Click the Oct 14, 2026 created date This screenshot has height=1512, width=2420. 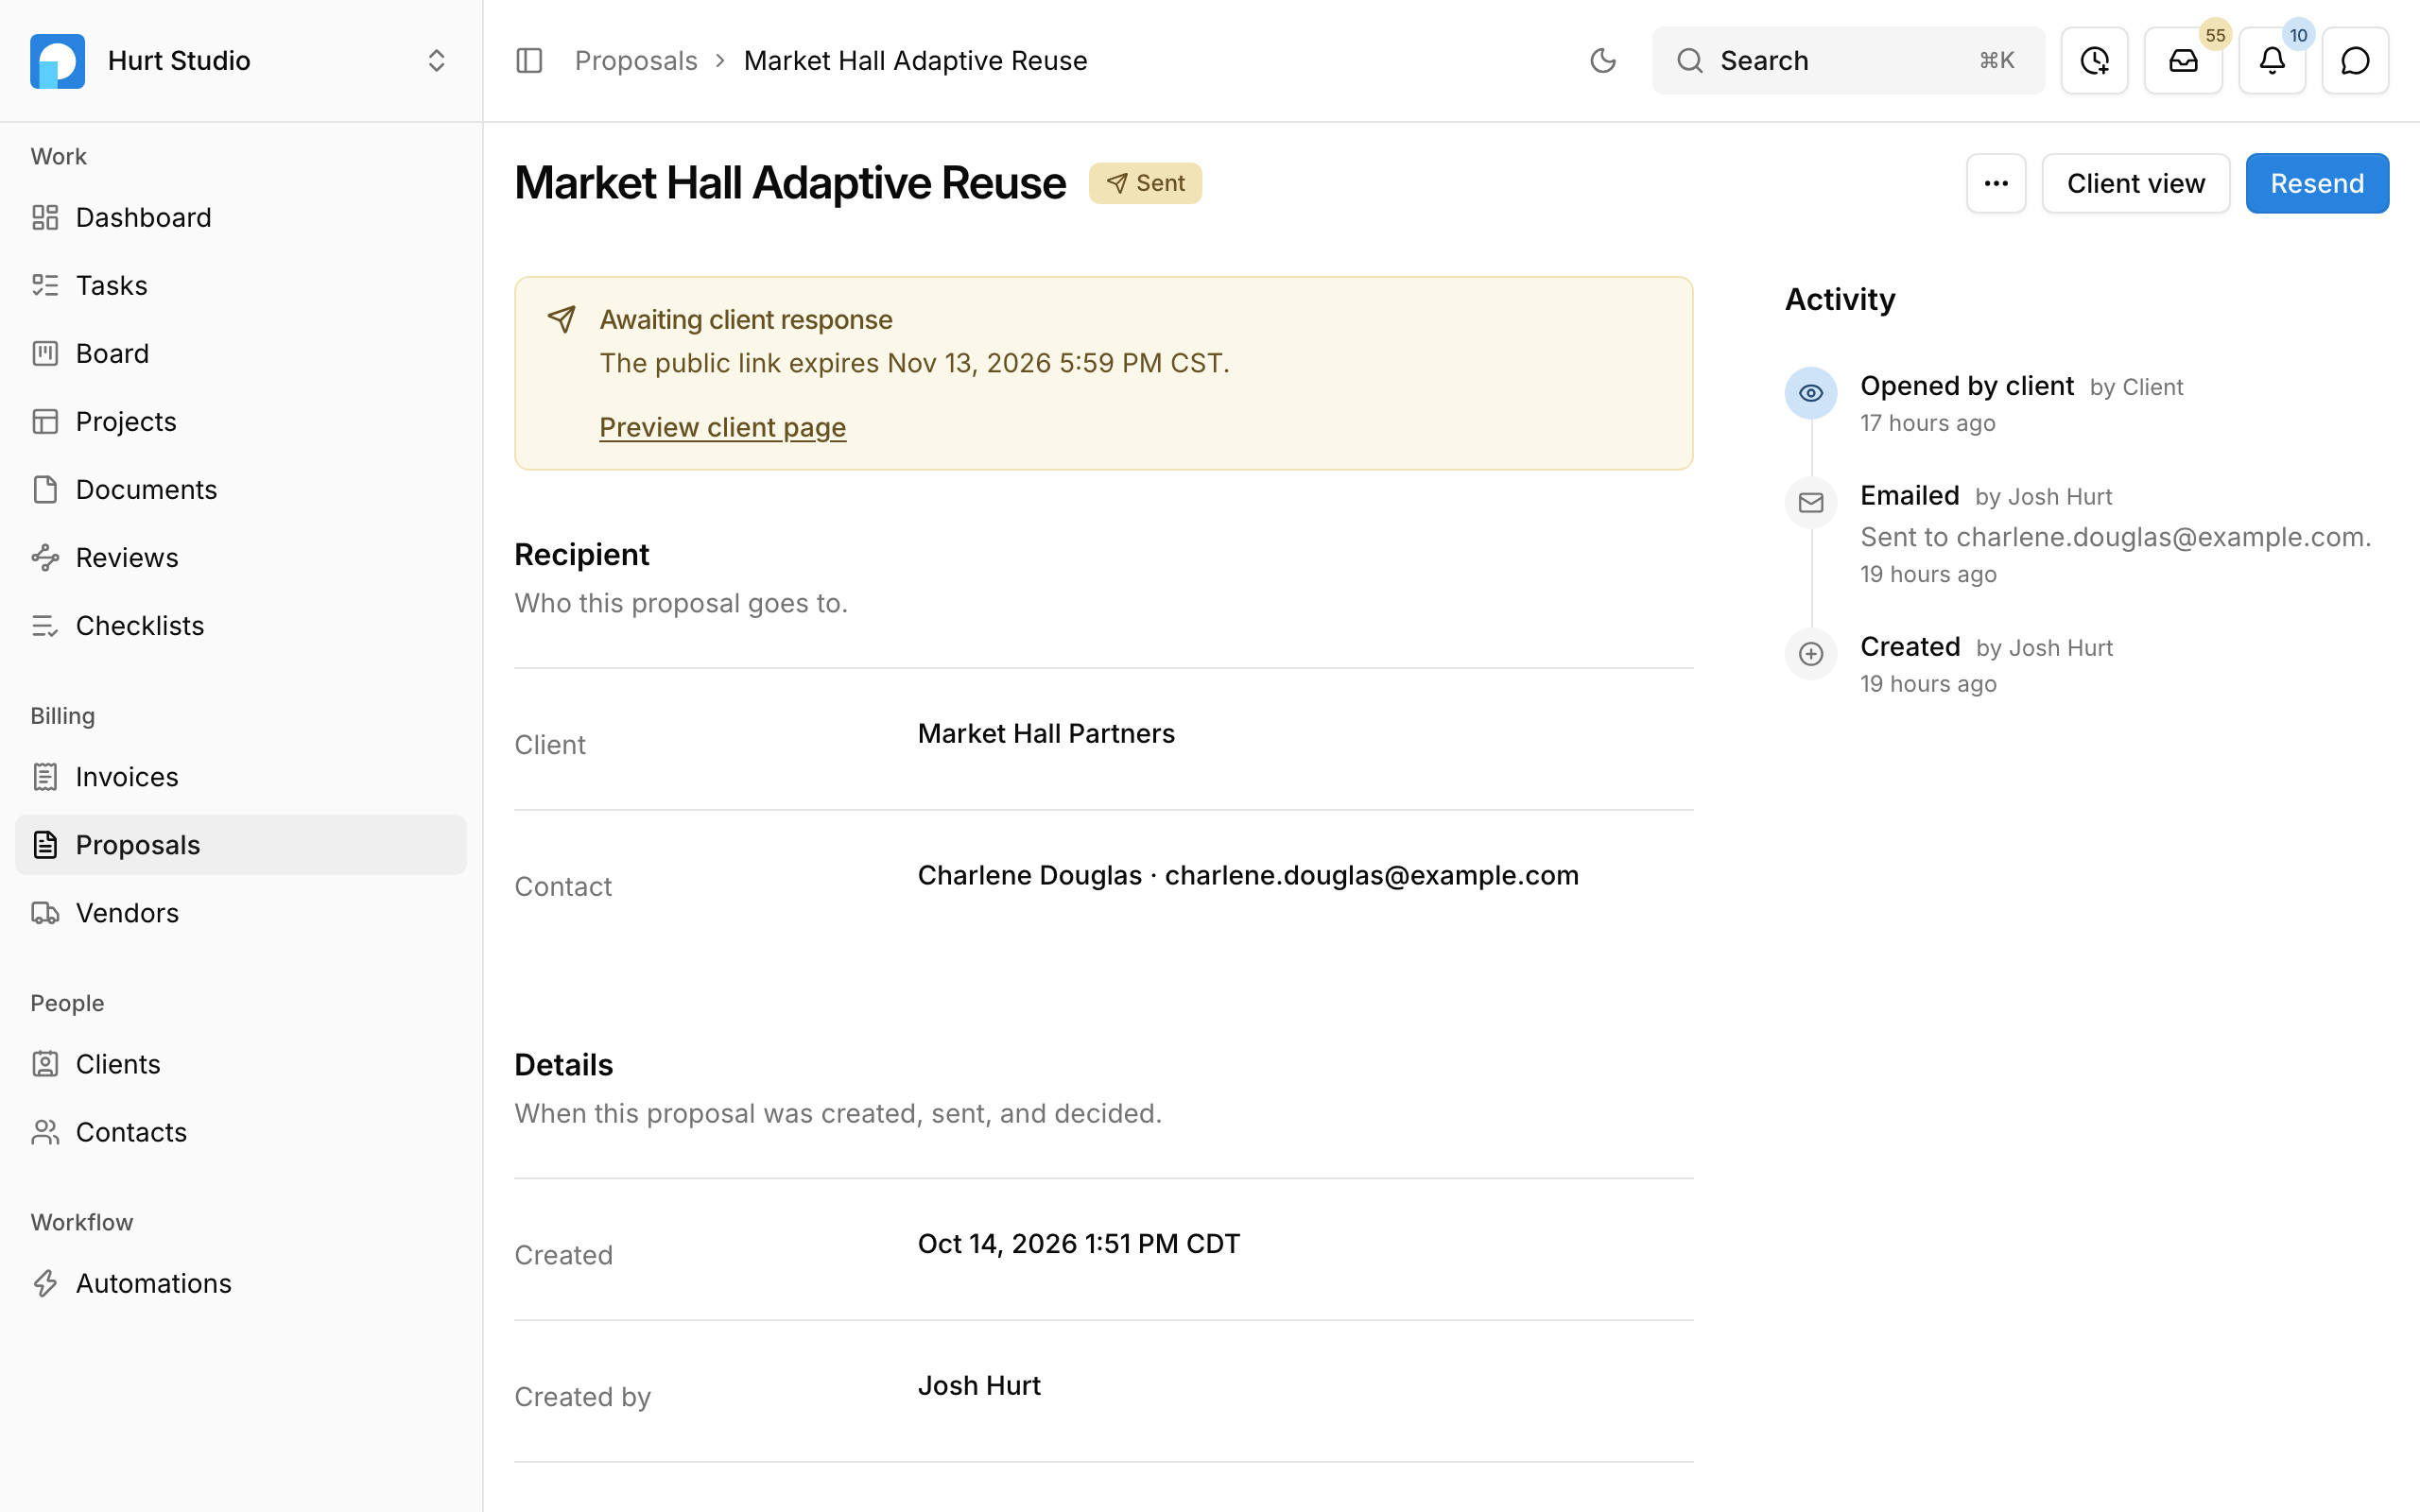[1079, 1244]
